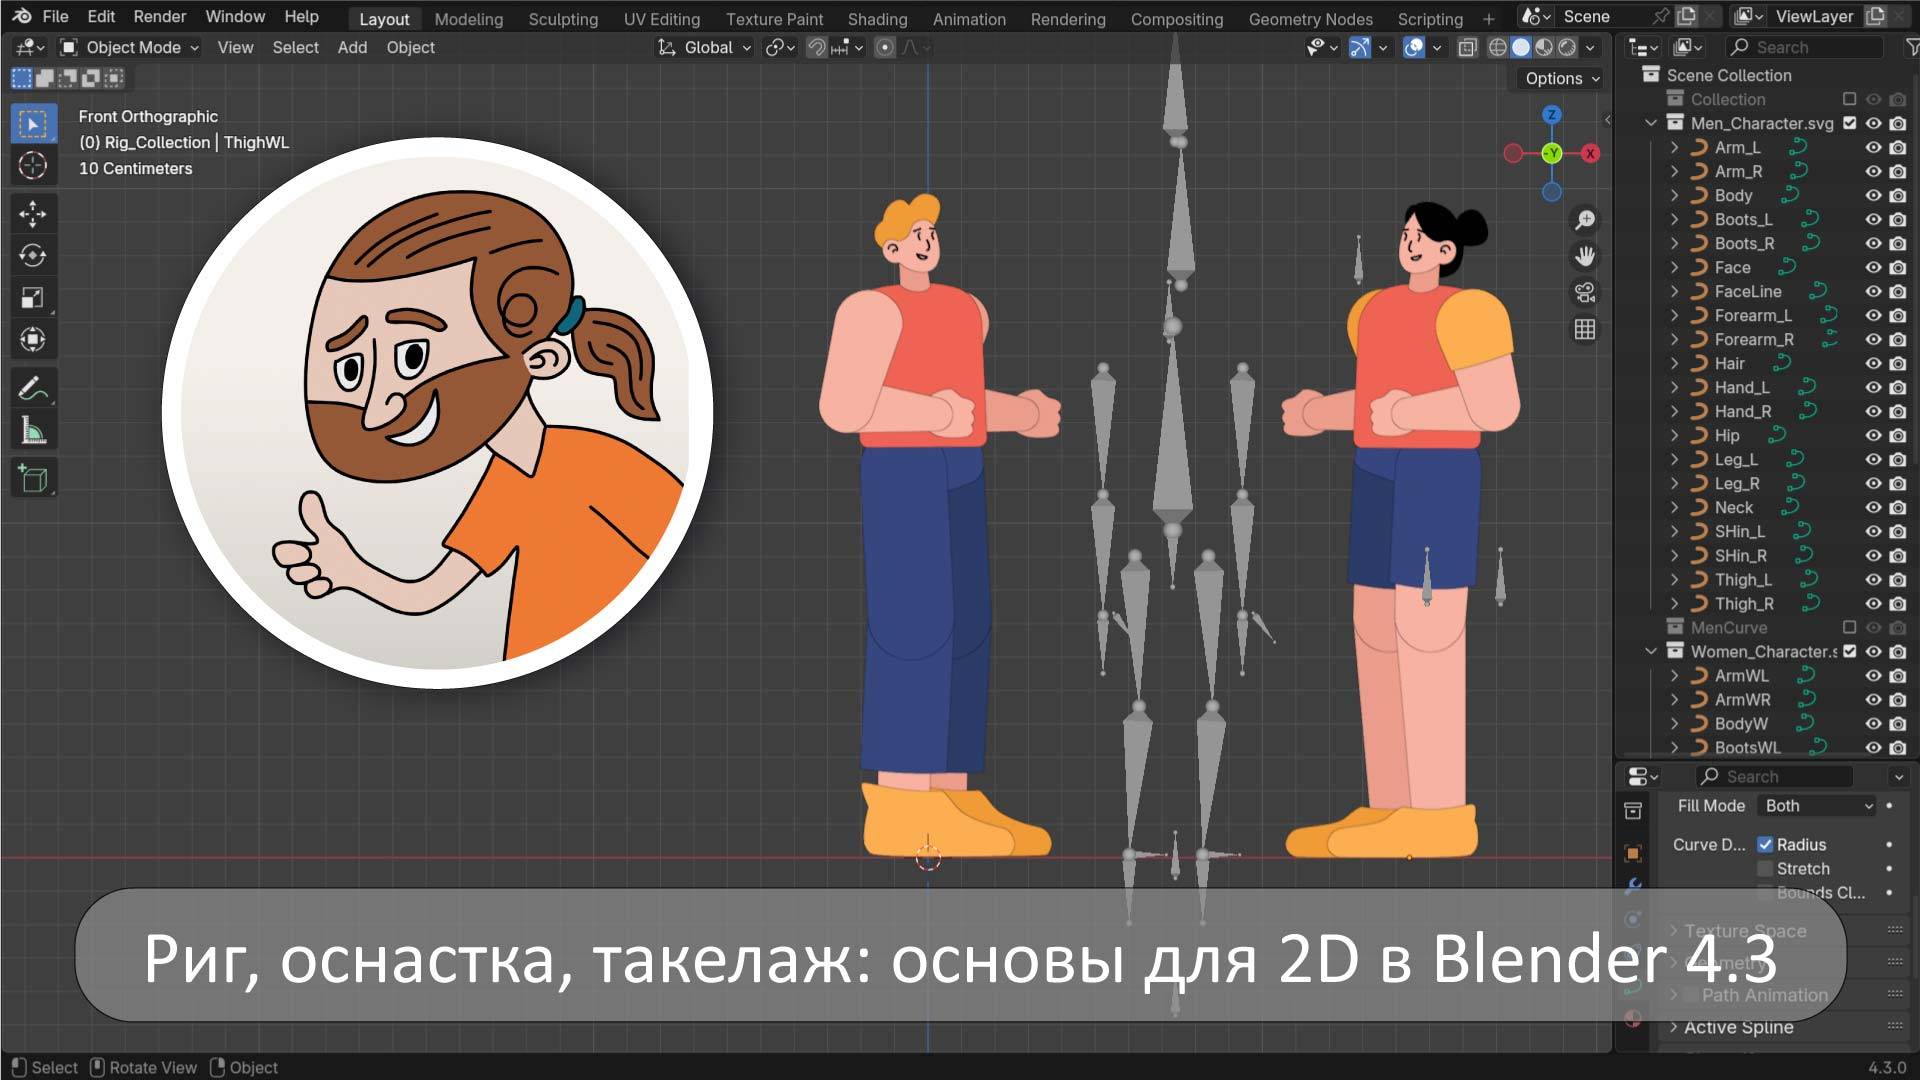
Task: Click the + to add a new workspace
Action: pos(1489,18)
